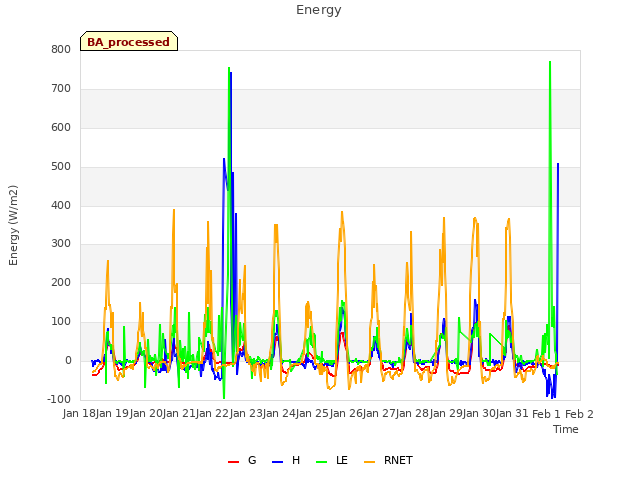Click the Feb 1 x-axis label

(547, 414)
